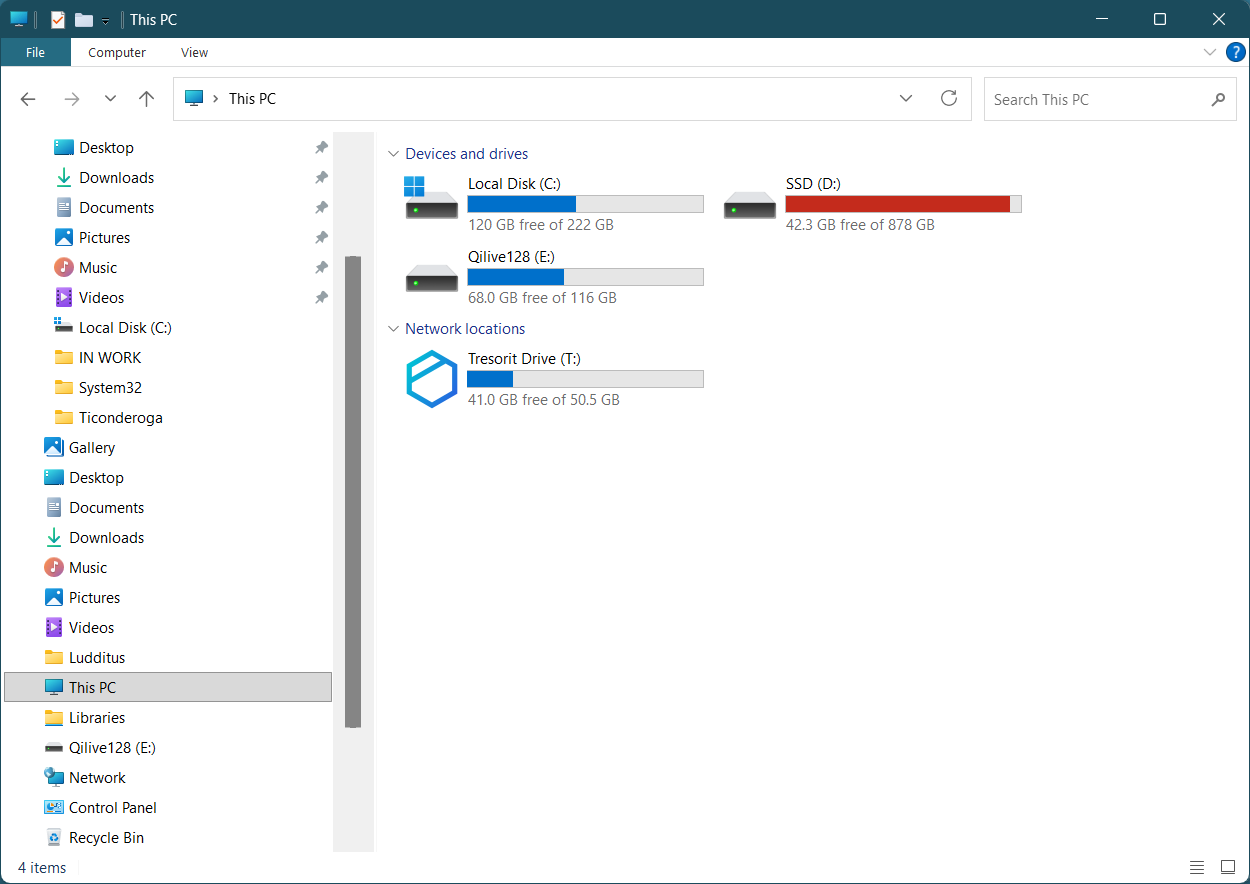Screen dimensions: 1250x884
Task: Open the SSD (D:) drive icon
Action: click(750, 203)
